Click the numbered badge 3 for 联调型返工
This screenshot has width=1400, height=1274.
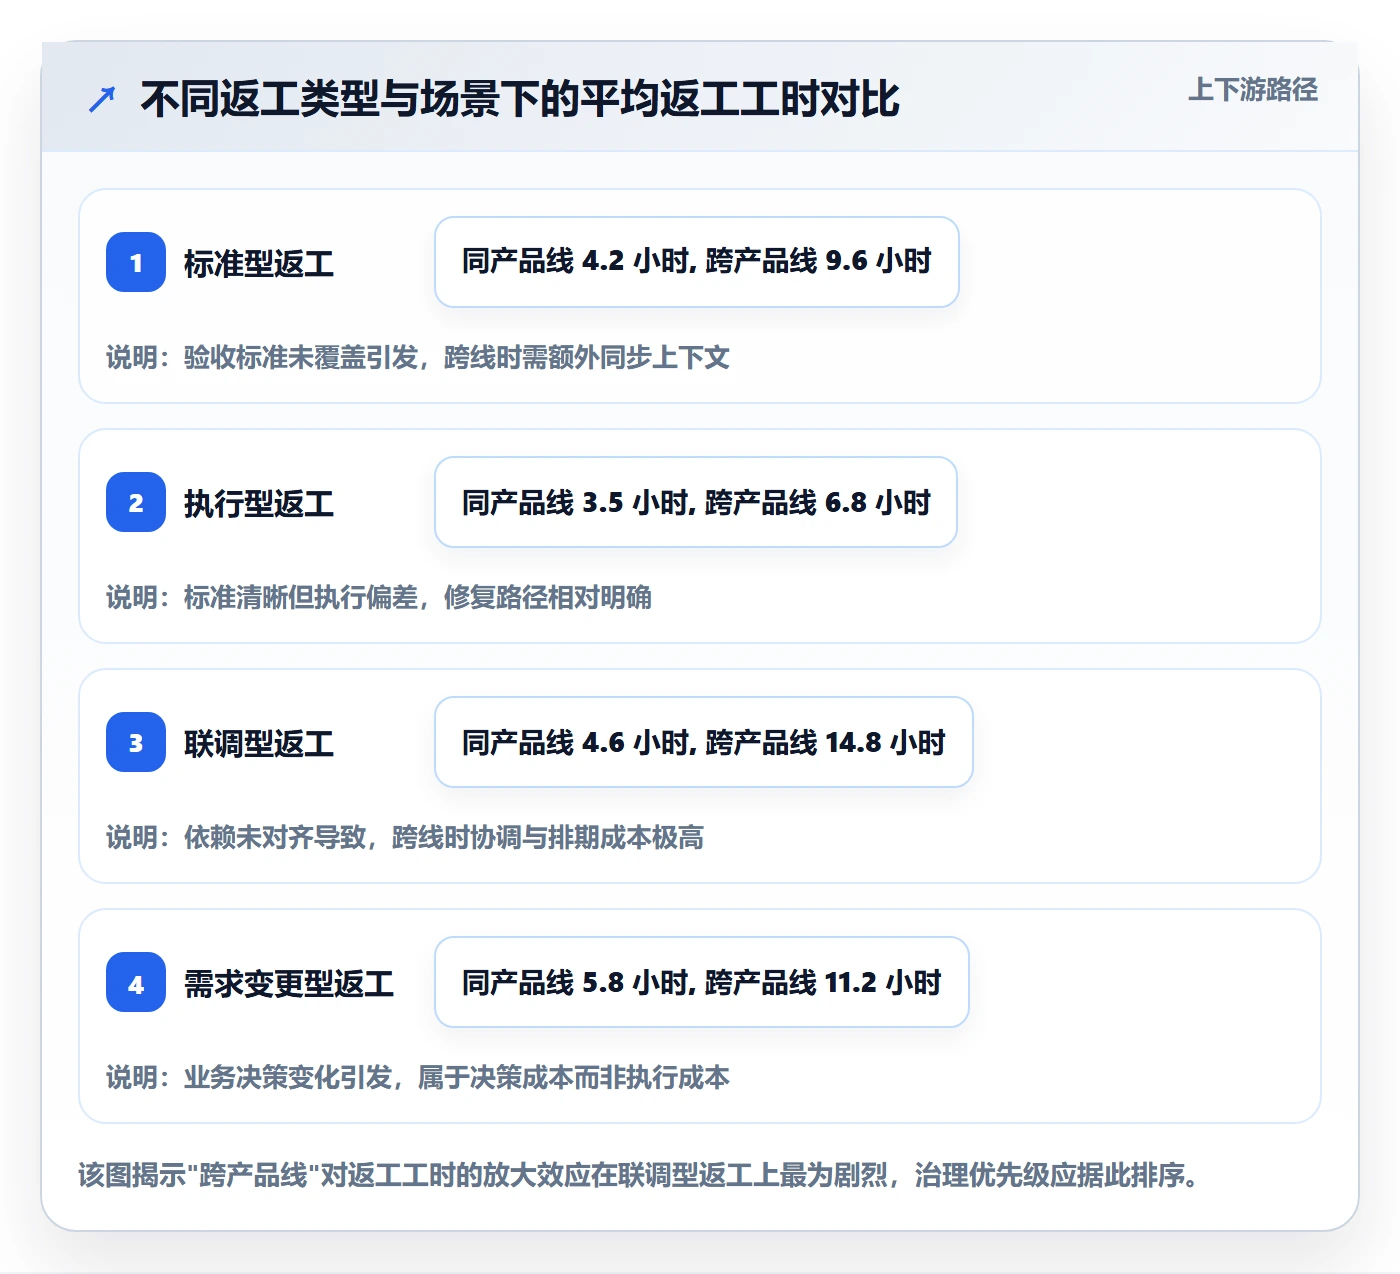click(136, 742)
